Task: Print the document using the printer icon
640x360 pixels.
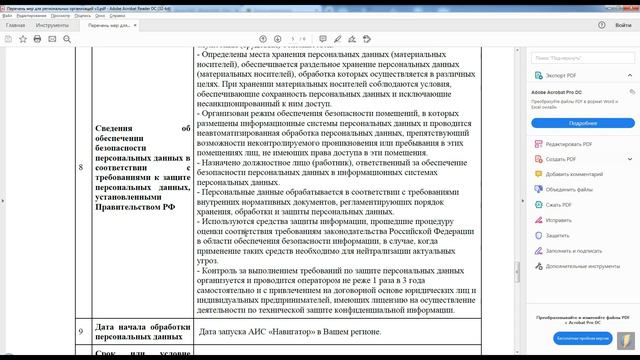Action: [38, 39]
